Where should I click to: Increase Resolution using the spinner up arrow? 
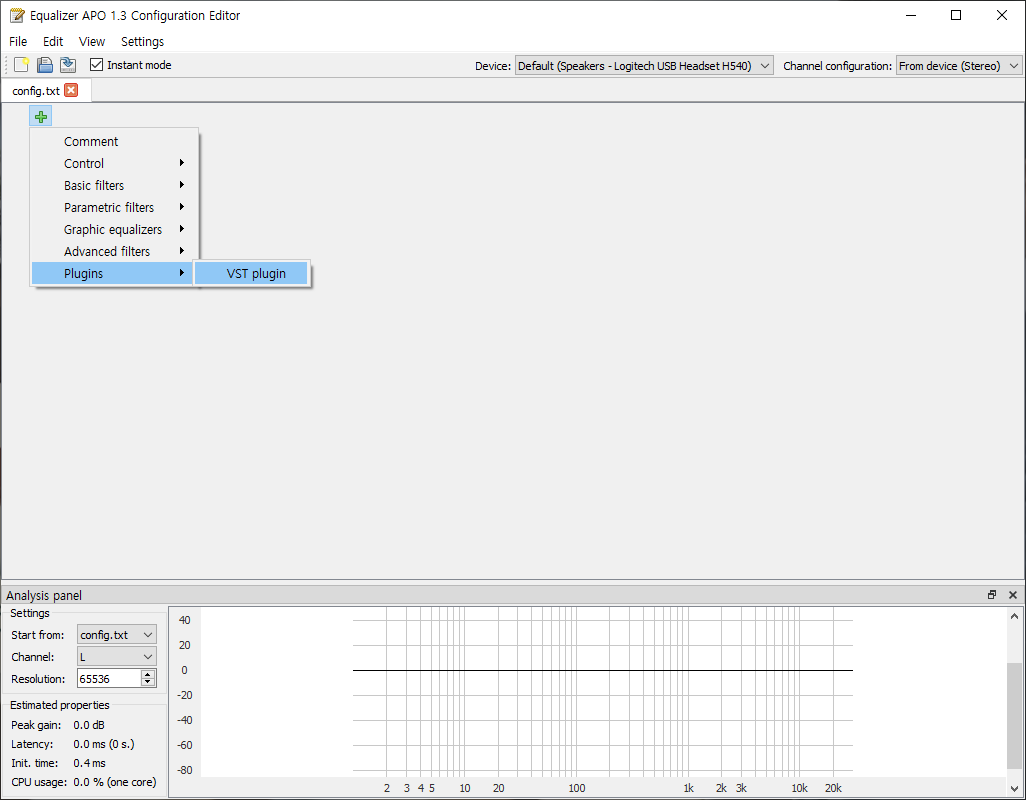click(148, 674)
